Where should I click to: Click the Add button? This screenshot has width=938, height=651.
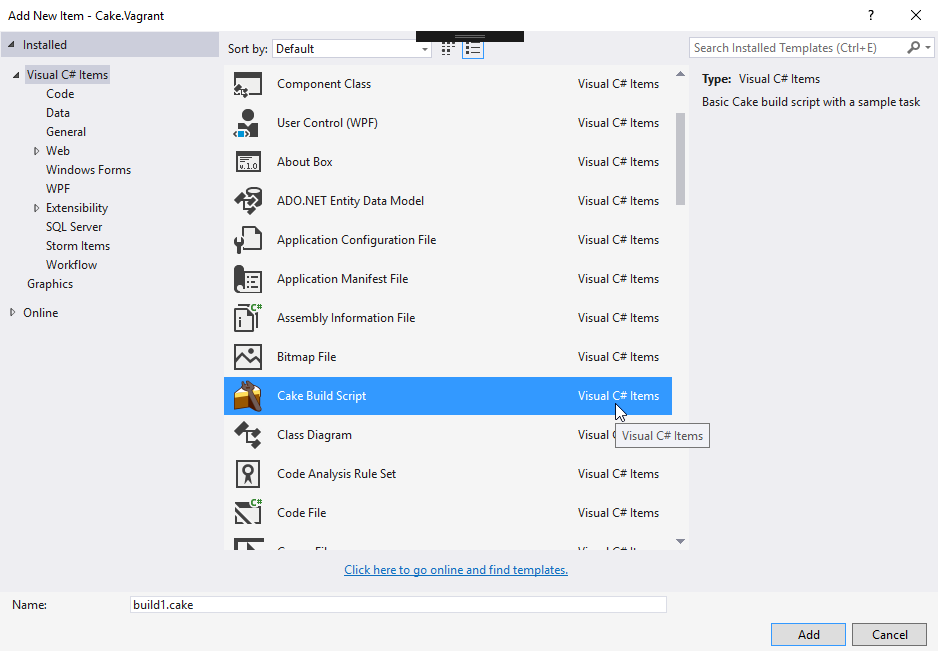point(808,634)
